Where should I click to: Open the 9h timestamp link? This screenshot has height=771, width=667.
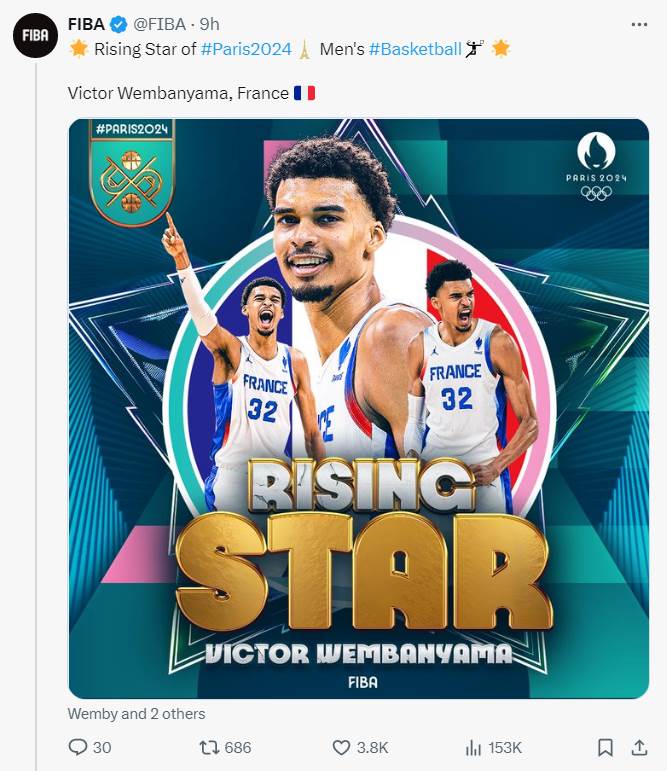[209, 24]
